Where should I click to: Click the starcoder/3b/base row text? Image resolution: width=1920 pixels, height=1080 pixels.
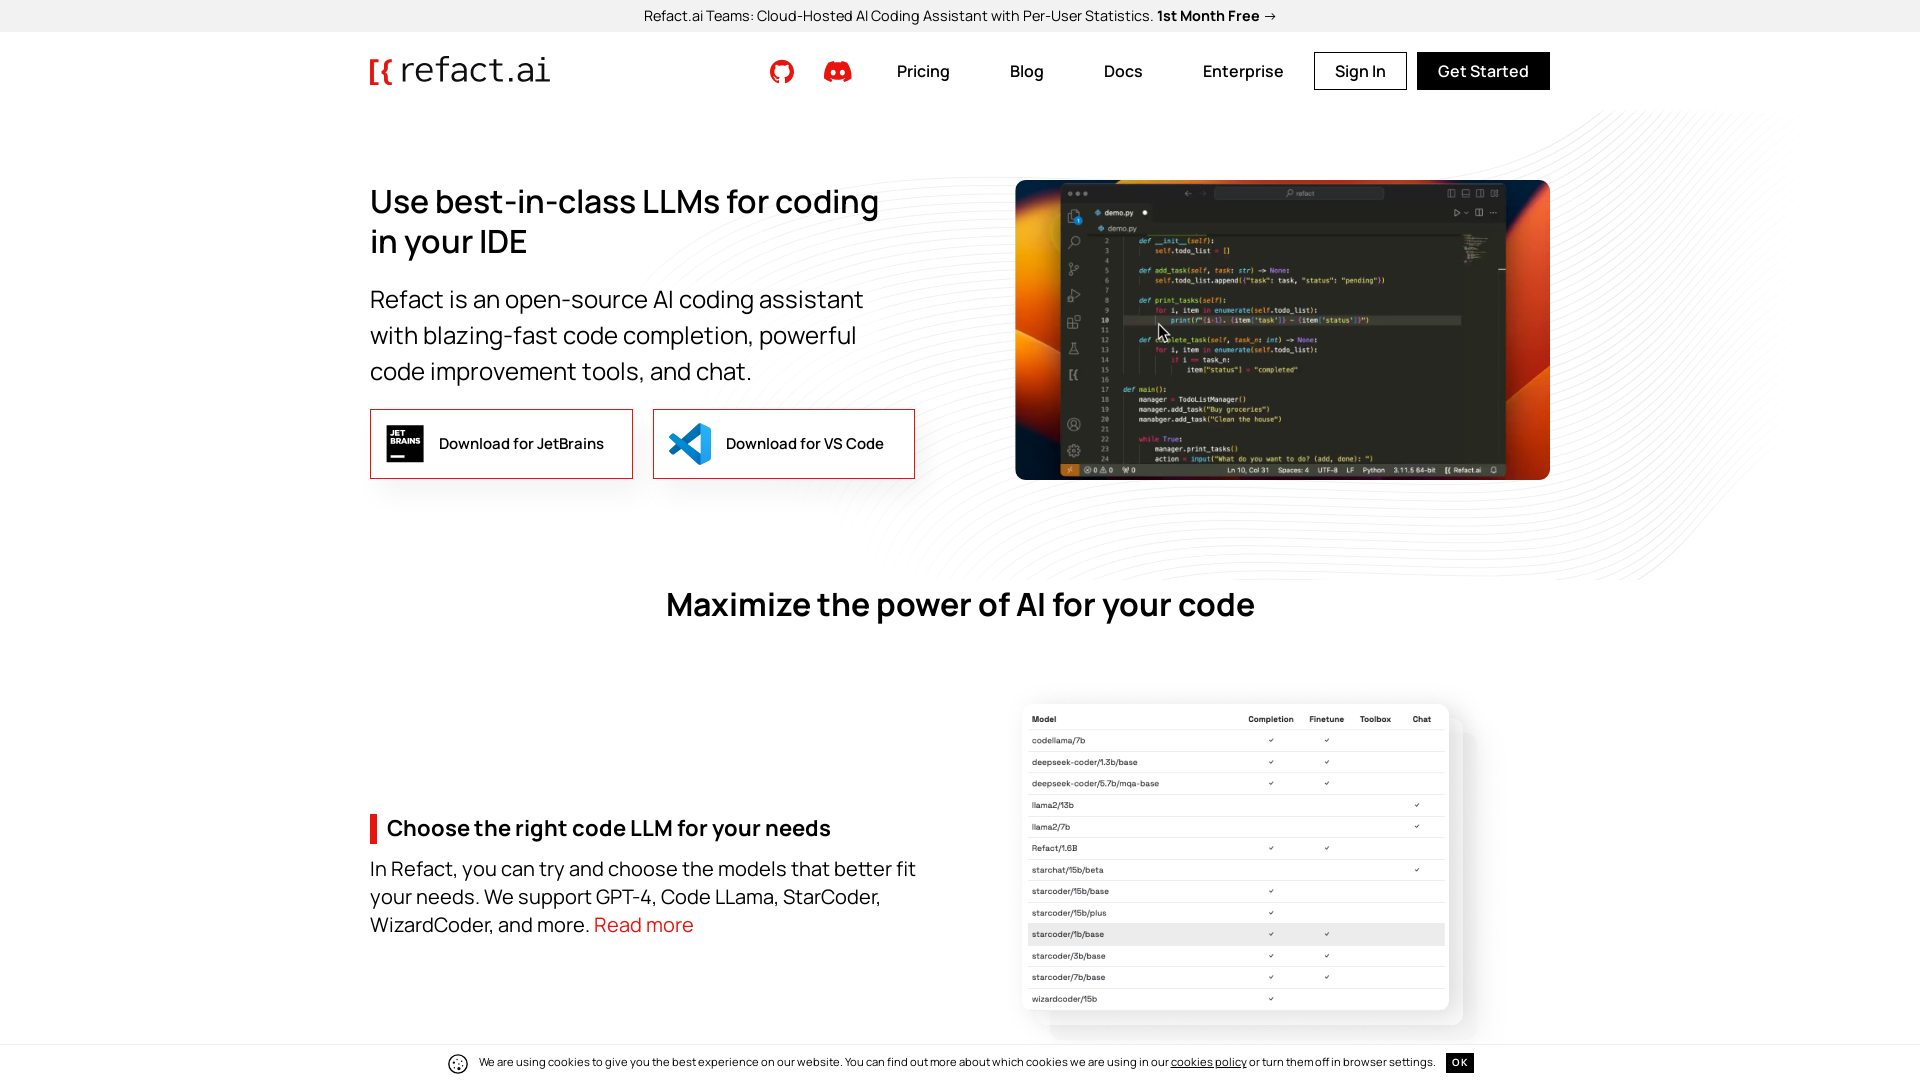tap(1068, 956)
